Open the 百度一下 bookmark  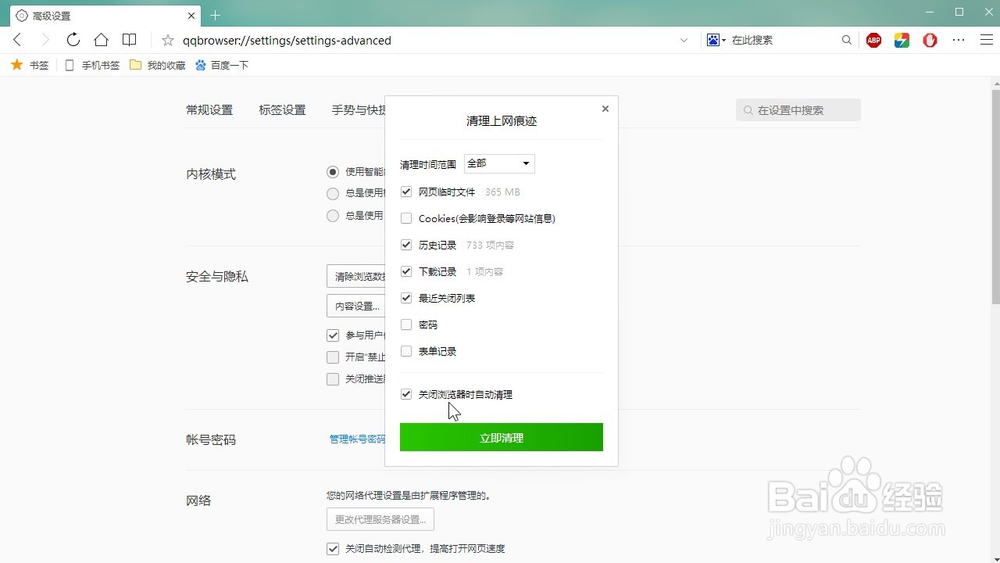coord(222,65)
